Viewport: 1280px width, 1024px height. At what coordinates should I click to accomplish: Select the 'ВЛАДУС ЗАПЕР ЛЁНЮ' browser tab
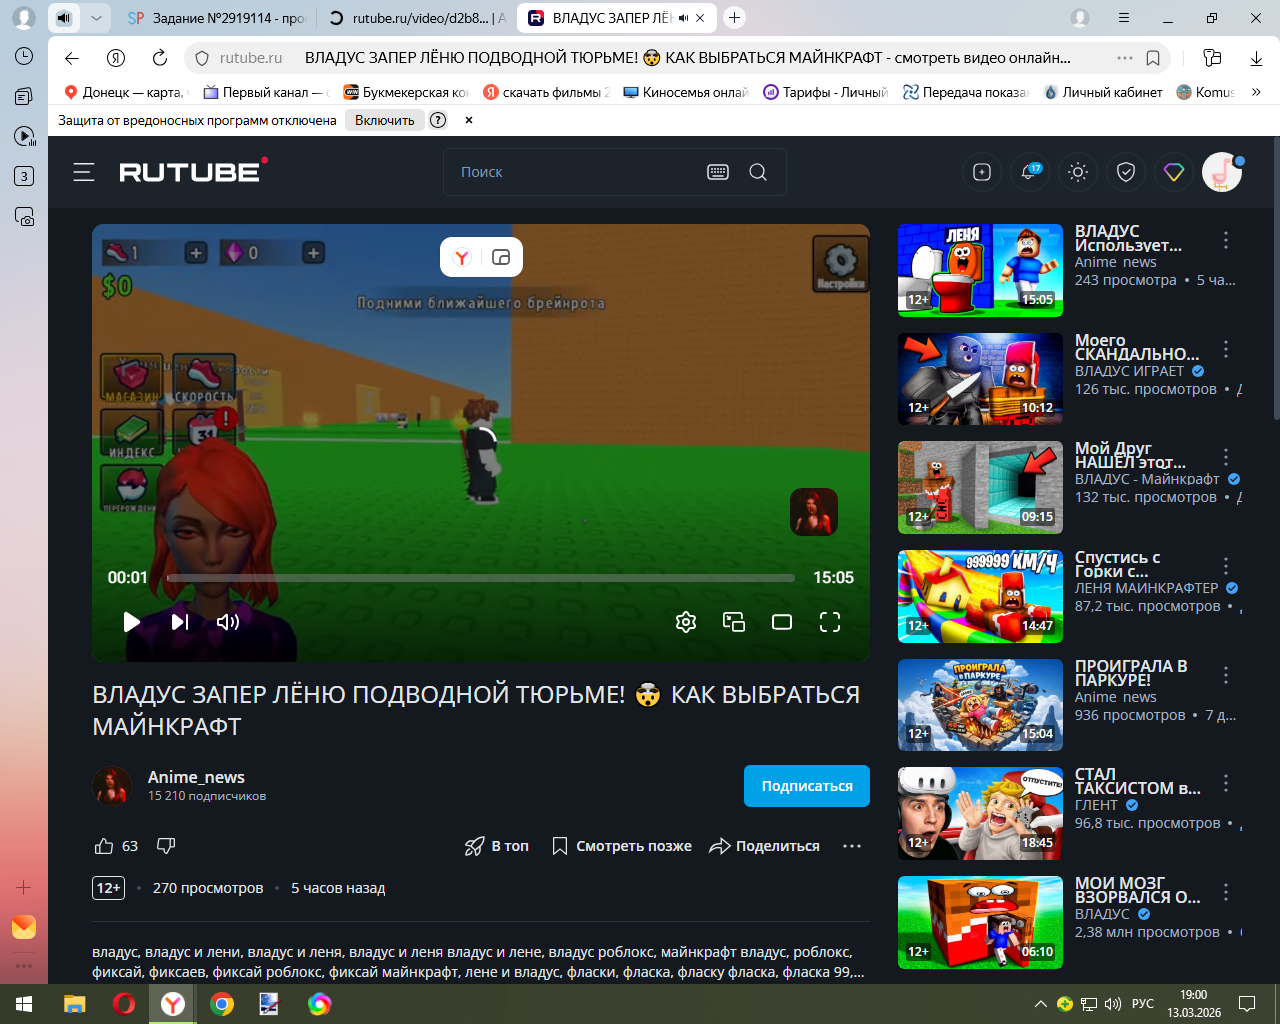[616, 18]
